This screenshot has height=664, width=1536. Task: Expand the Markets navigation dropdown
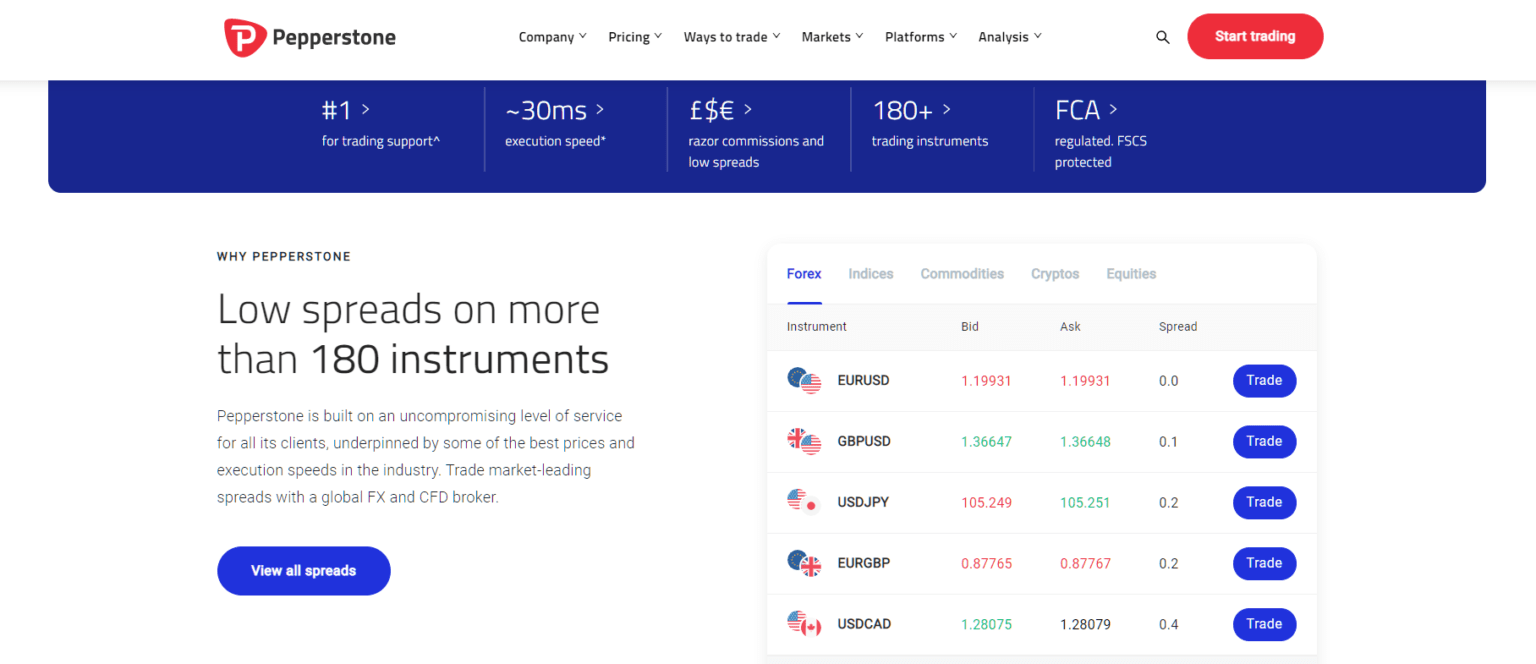pyautogui.click(x=831, y=36)
